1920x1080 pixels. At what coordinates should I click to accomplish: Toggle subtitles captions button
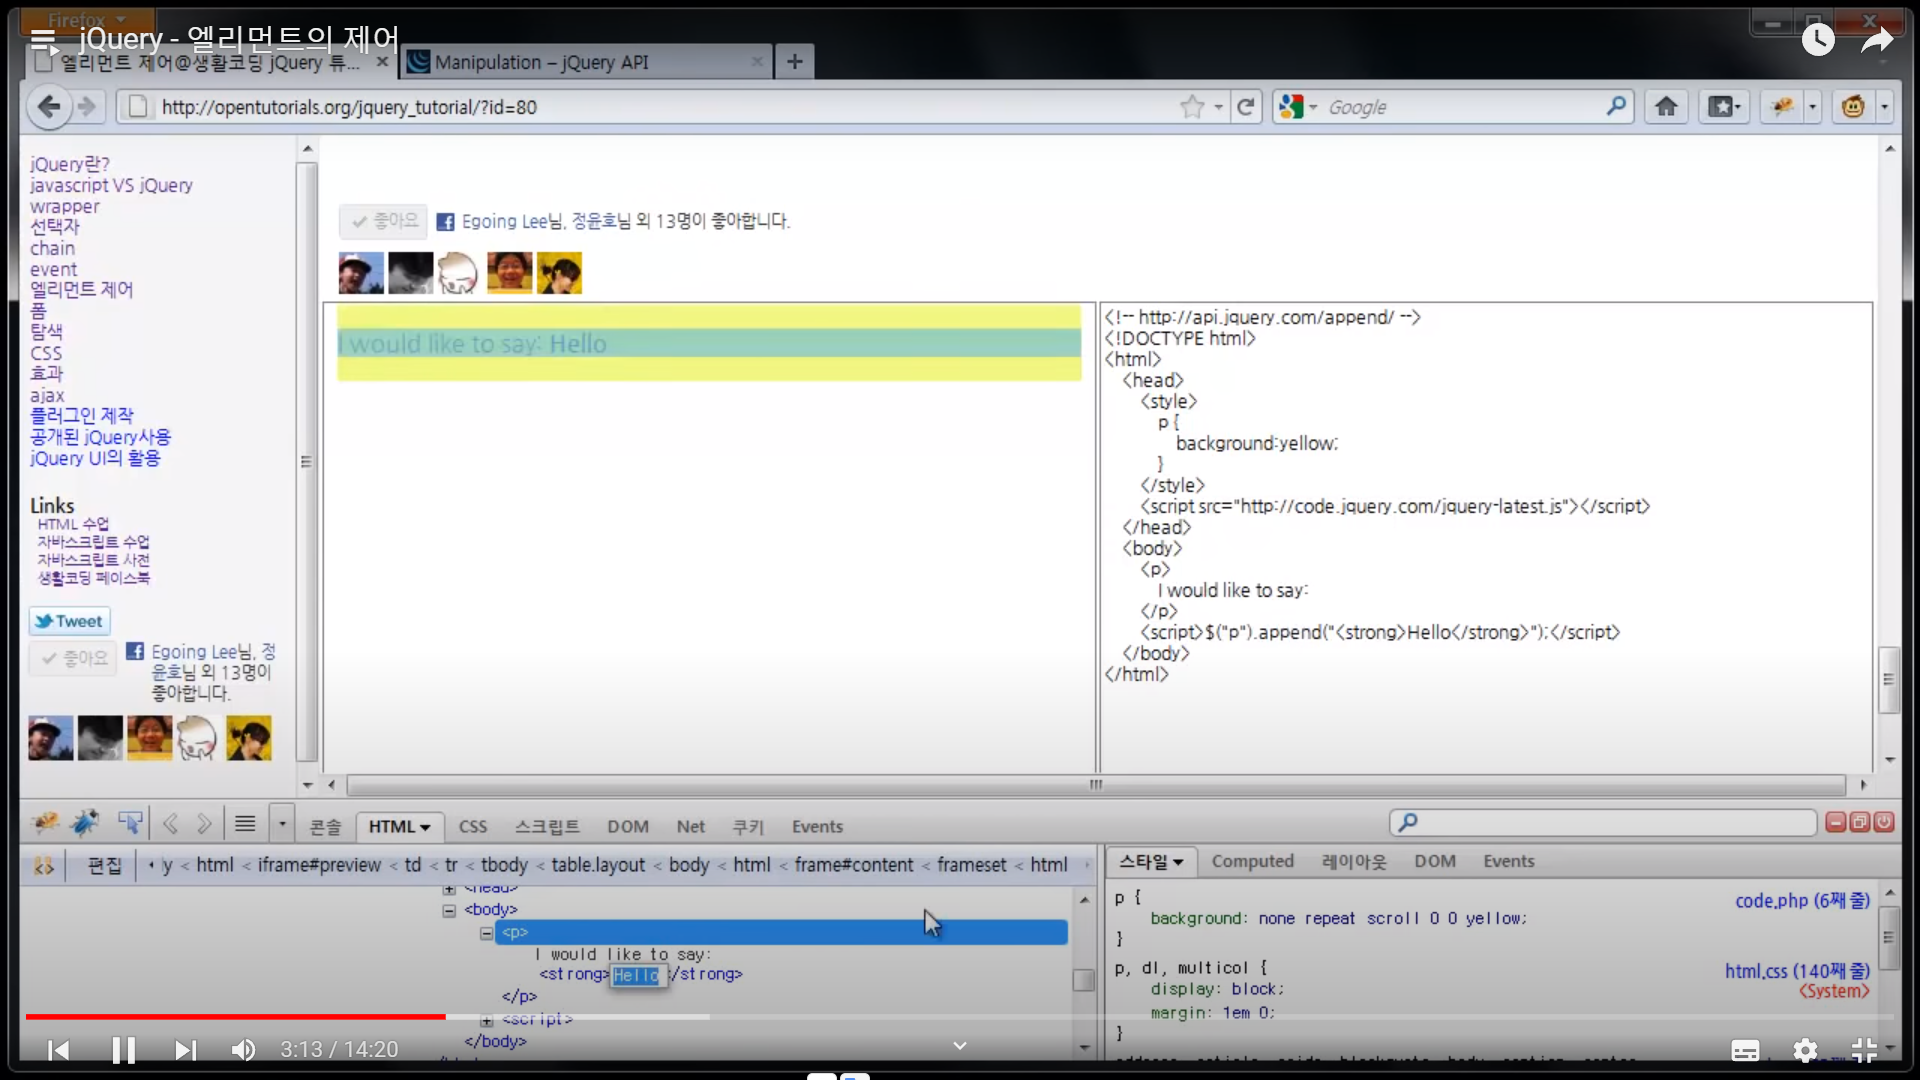pyautogui.click(x=1745, y=1050)
